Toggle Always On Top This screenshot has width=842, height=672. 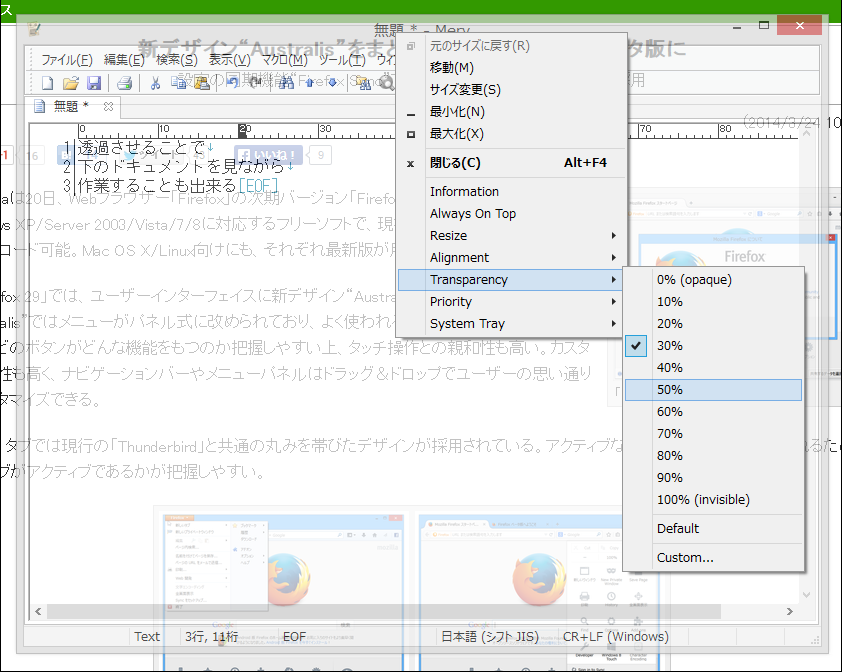click(512, 214)
